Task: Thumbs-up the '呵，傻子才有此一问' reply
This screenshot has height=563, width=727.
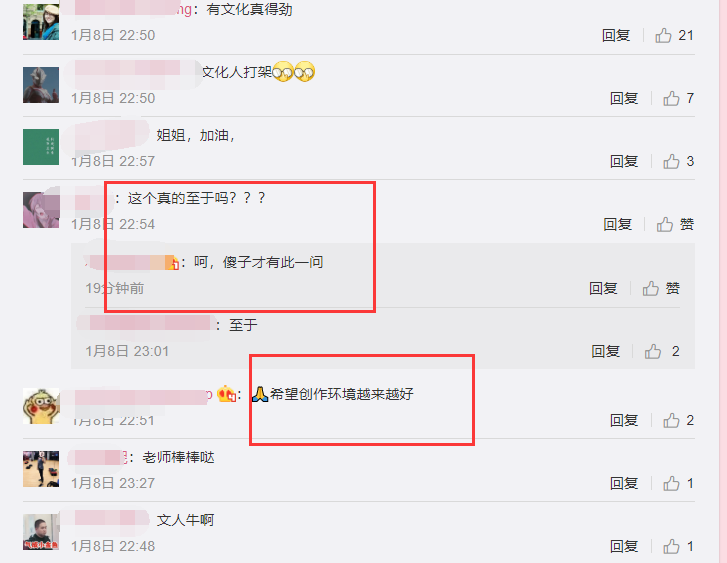Action: click(x=661, y=288)
